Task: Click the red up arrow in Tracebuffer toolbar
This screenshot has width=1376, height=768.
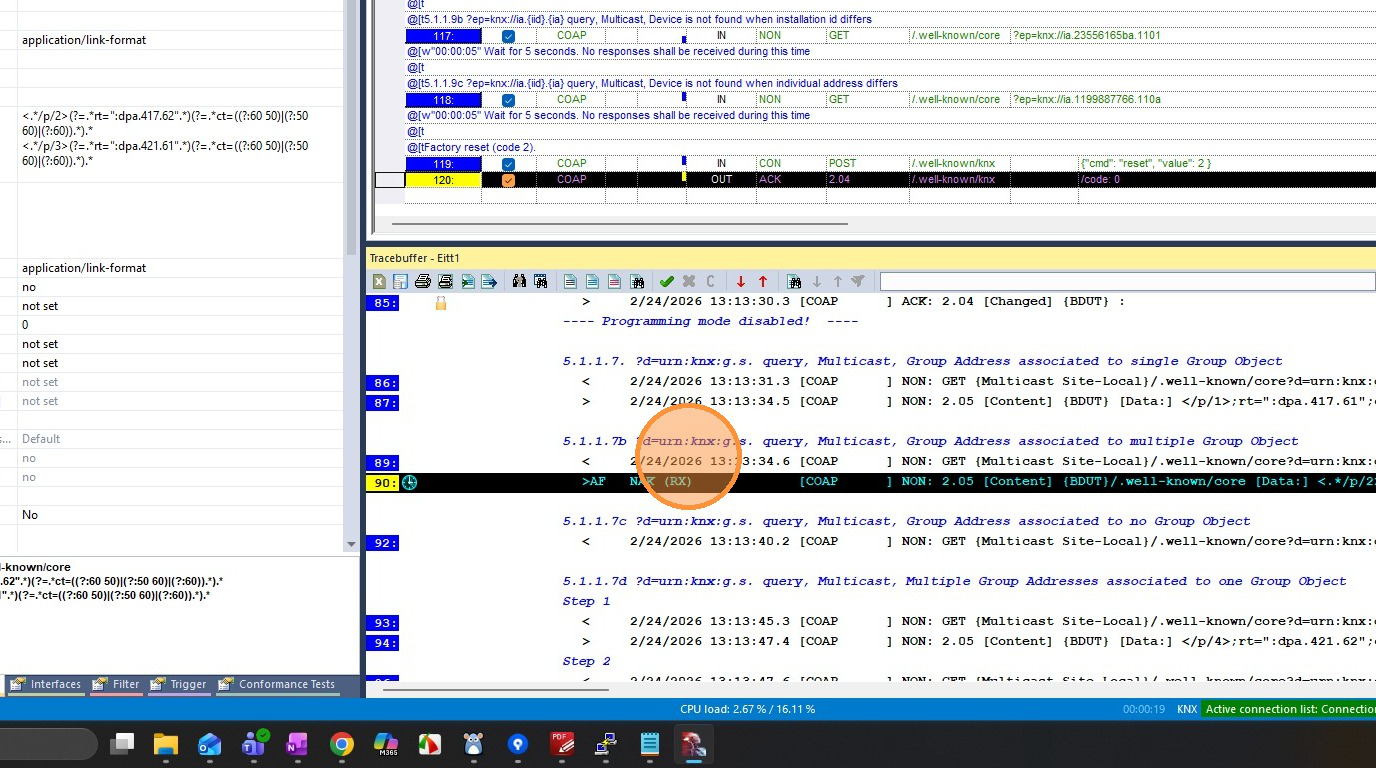Action: click(x=763, y=282)
